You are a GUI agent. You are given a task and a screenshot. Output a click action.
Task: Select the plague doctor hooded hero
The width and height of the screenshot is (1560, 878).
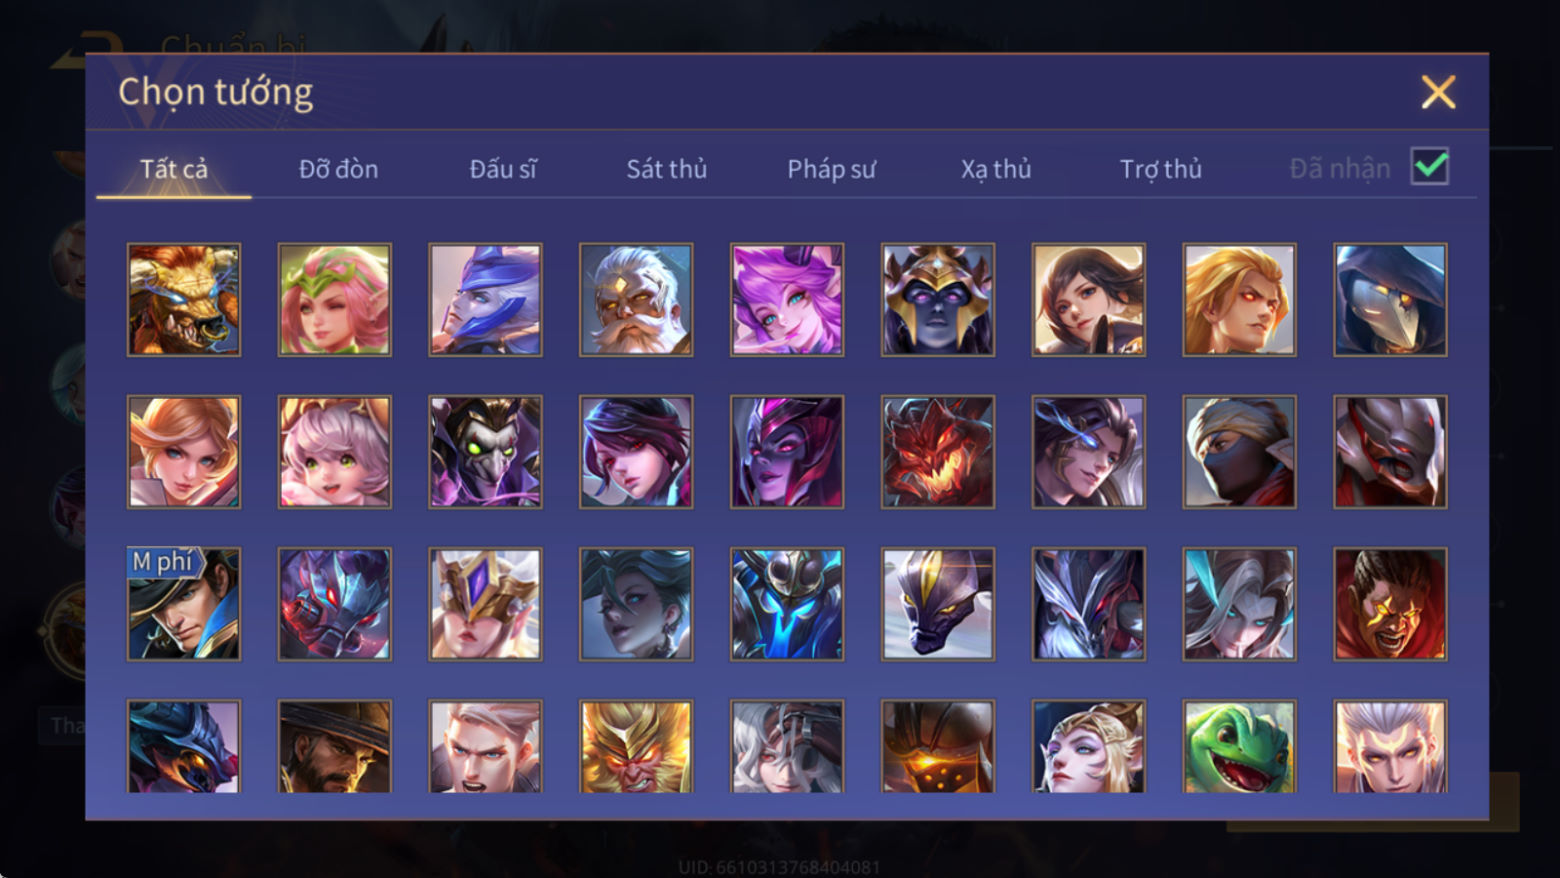coord(1390,300)
